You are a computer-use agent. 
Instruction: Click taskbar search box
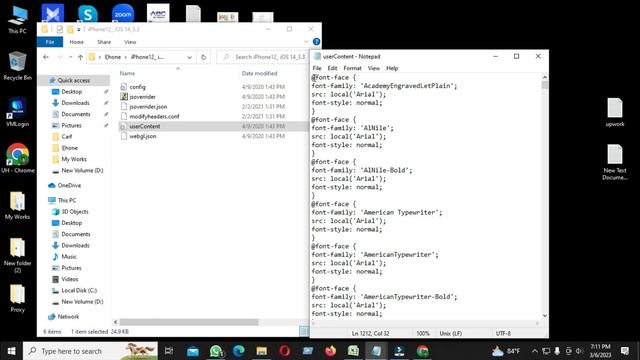point(90,351)
